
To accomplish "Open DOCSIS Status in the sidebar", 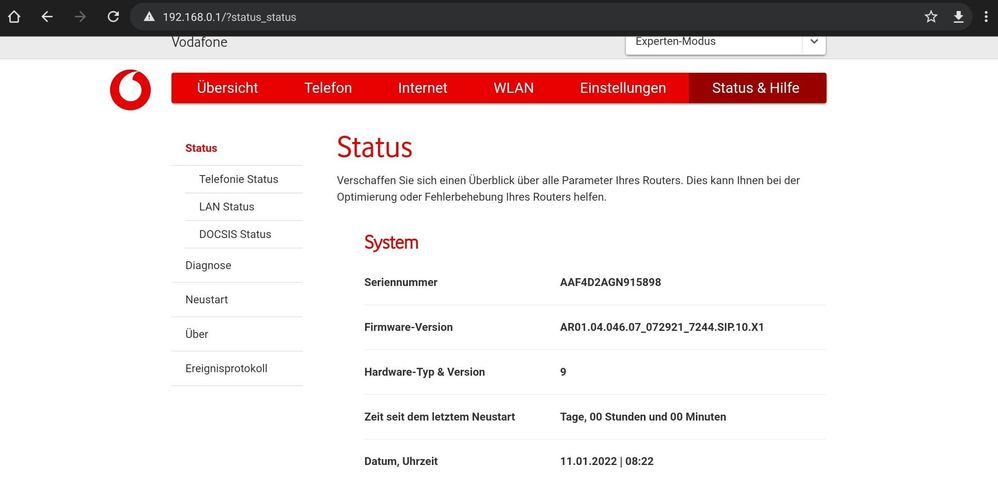I will (235, 234).
